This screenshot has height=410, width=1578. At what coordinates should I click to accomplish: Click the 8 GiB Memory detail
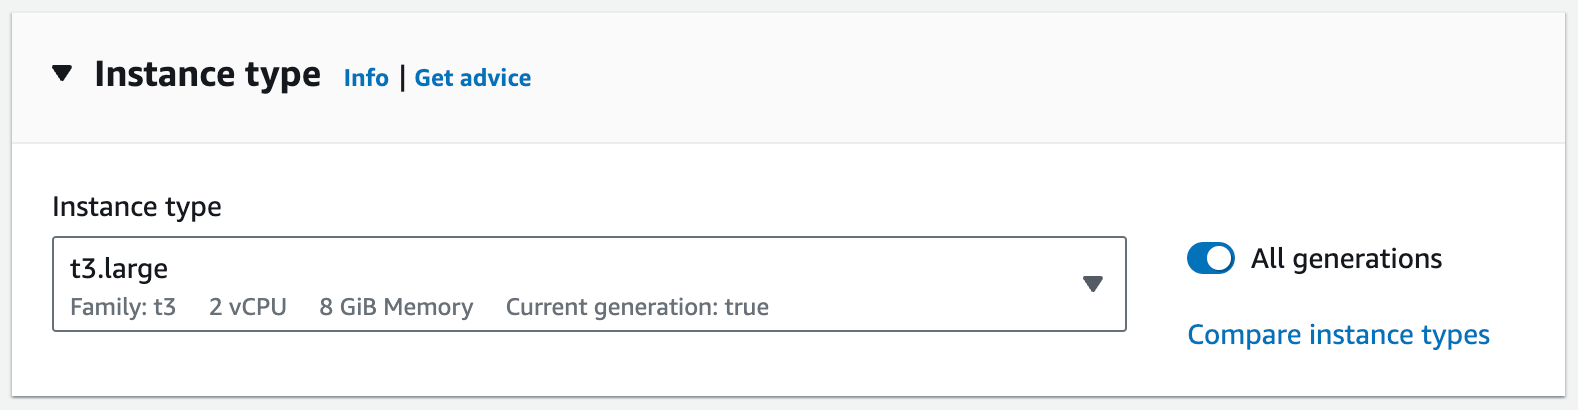[396, 307]
